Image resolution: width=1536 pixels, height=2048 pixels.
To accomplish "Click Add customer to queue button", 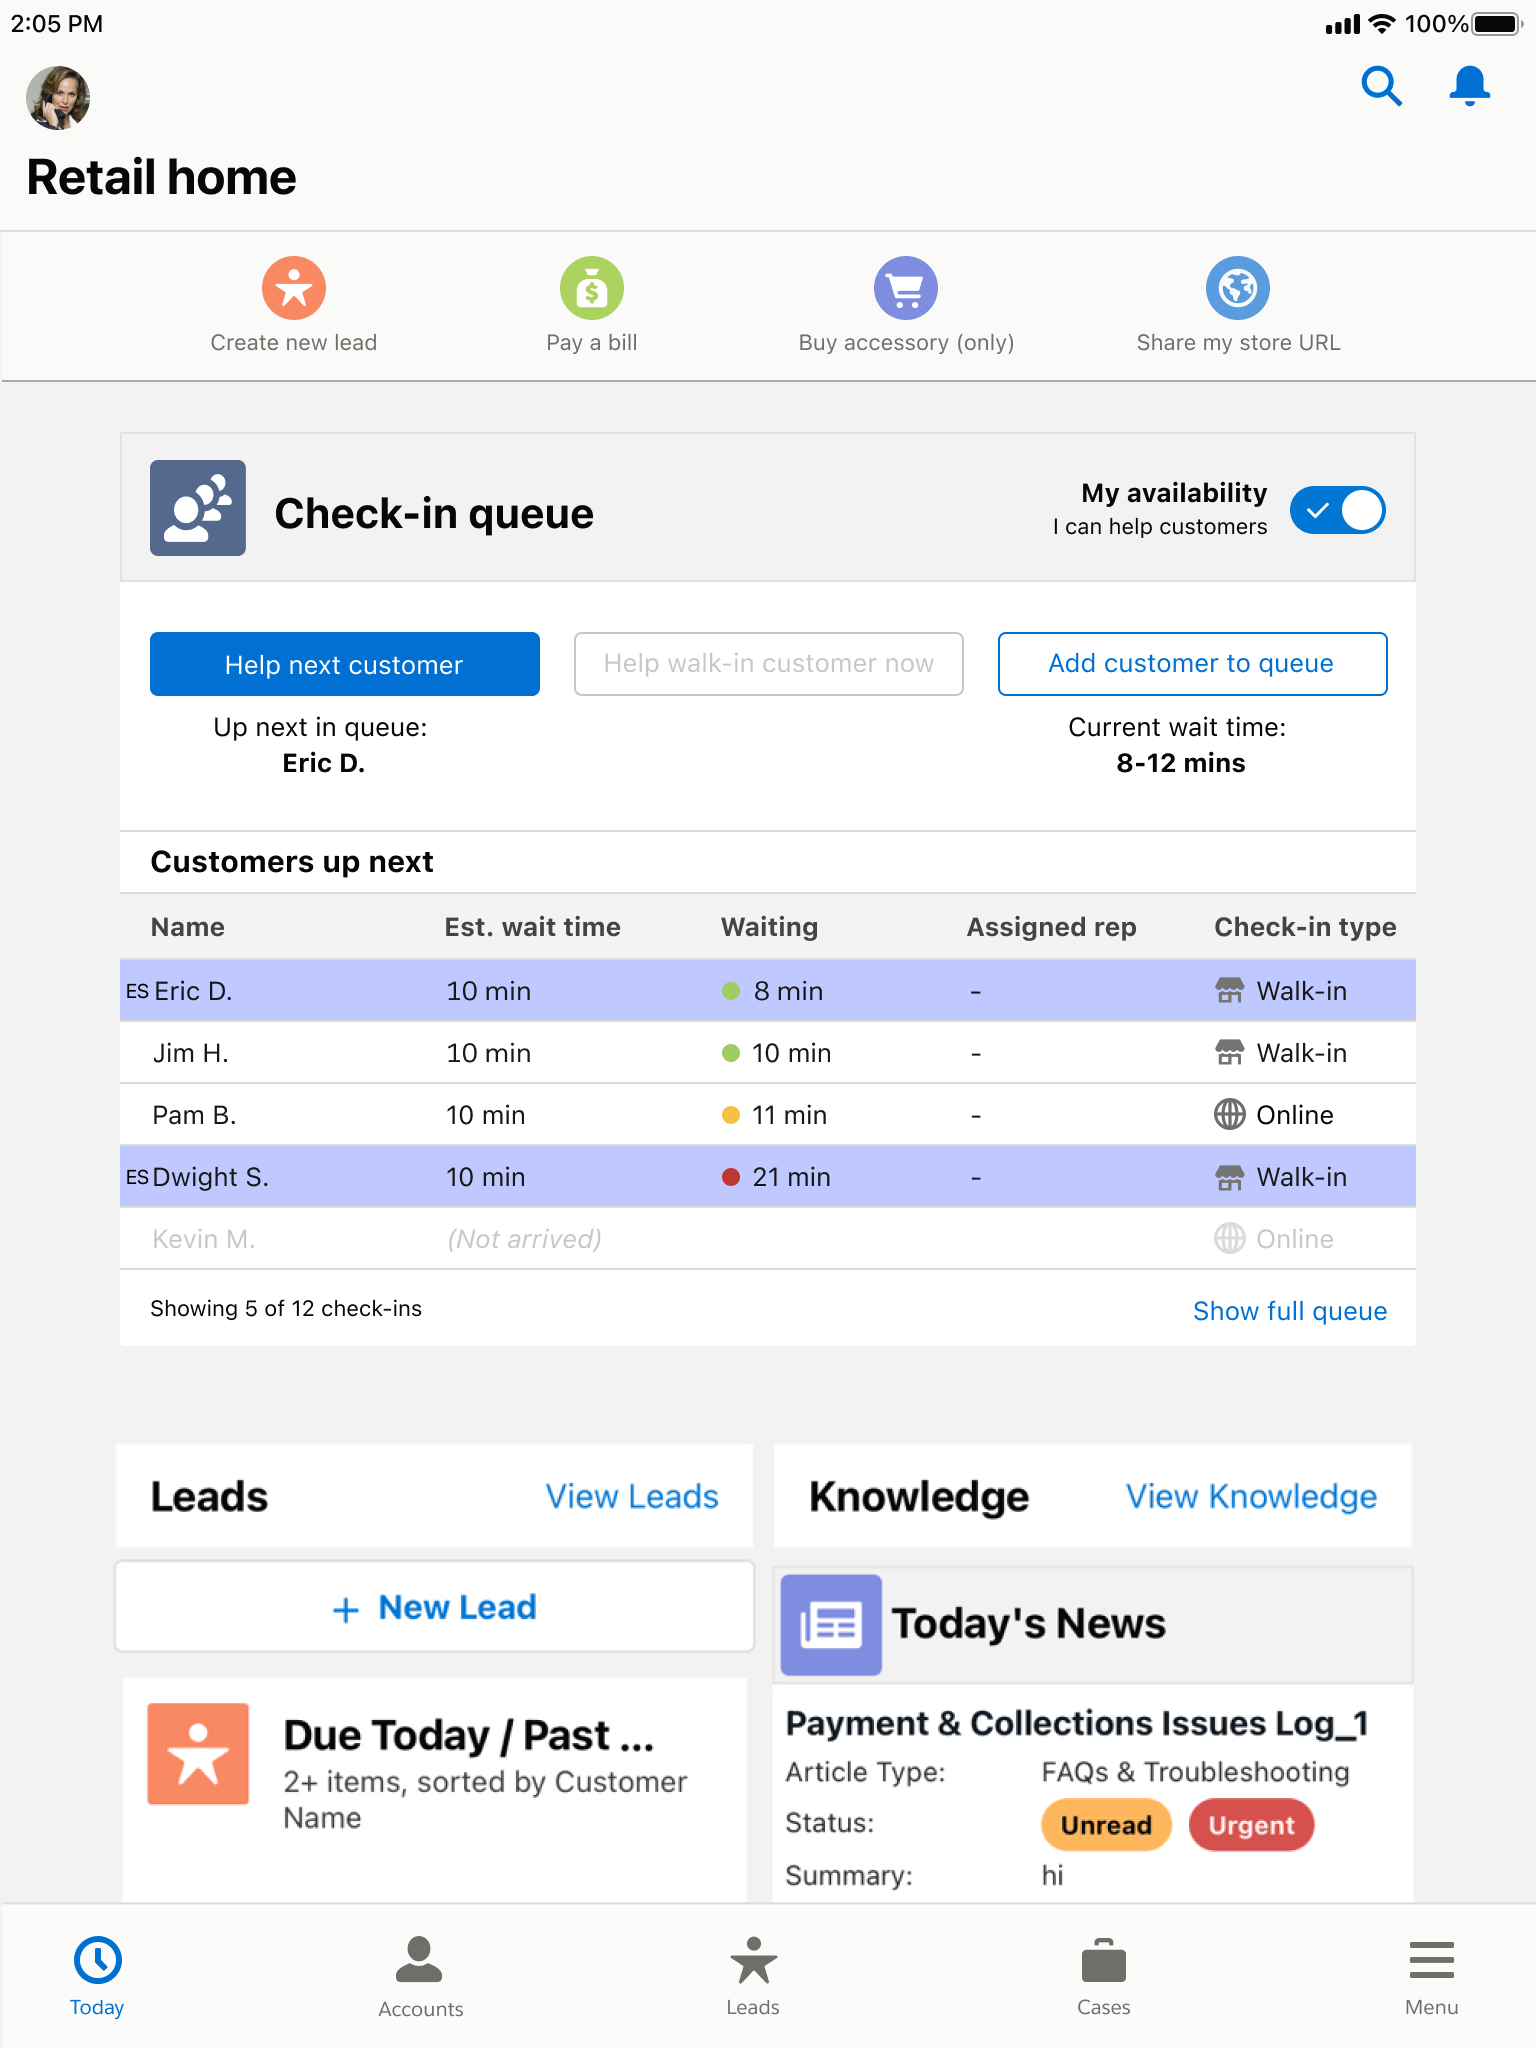I will (x=1192, y=664).
